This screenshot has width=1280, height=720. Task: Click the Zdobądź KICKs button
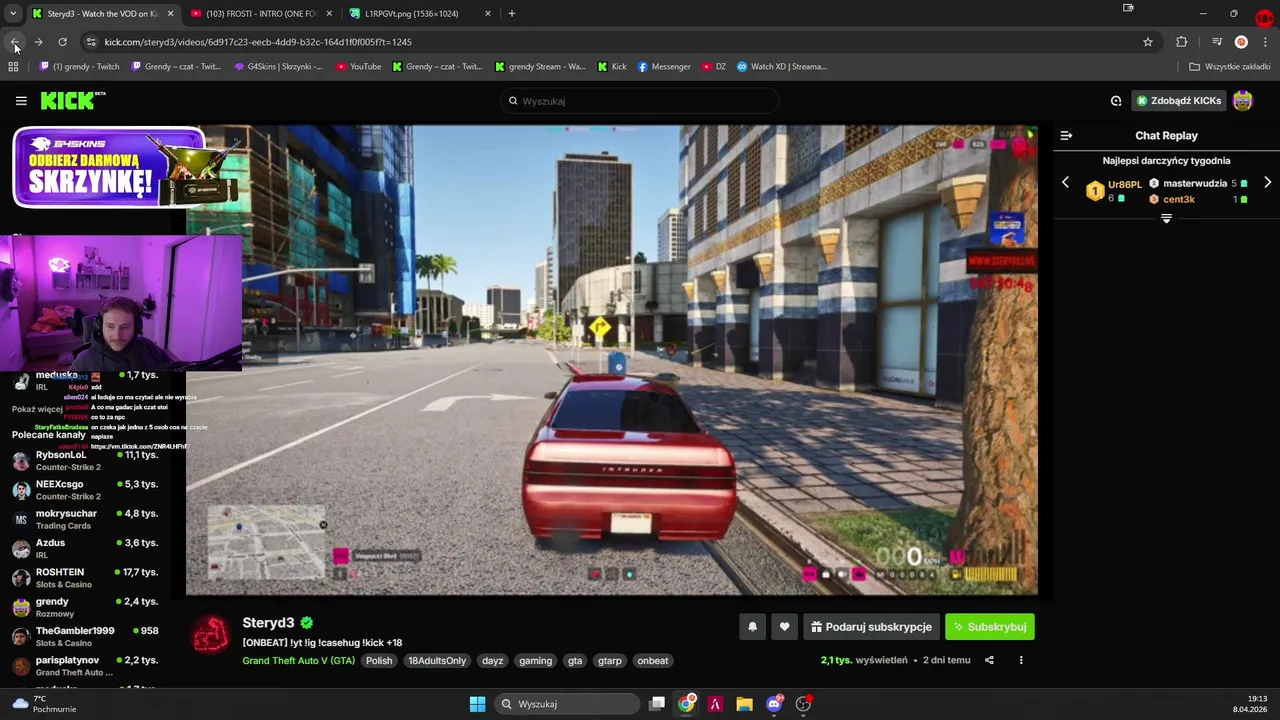(x=1178, y=101)
